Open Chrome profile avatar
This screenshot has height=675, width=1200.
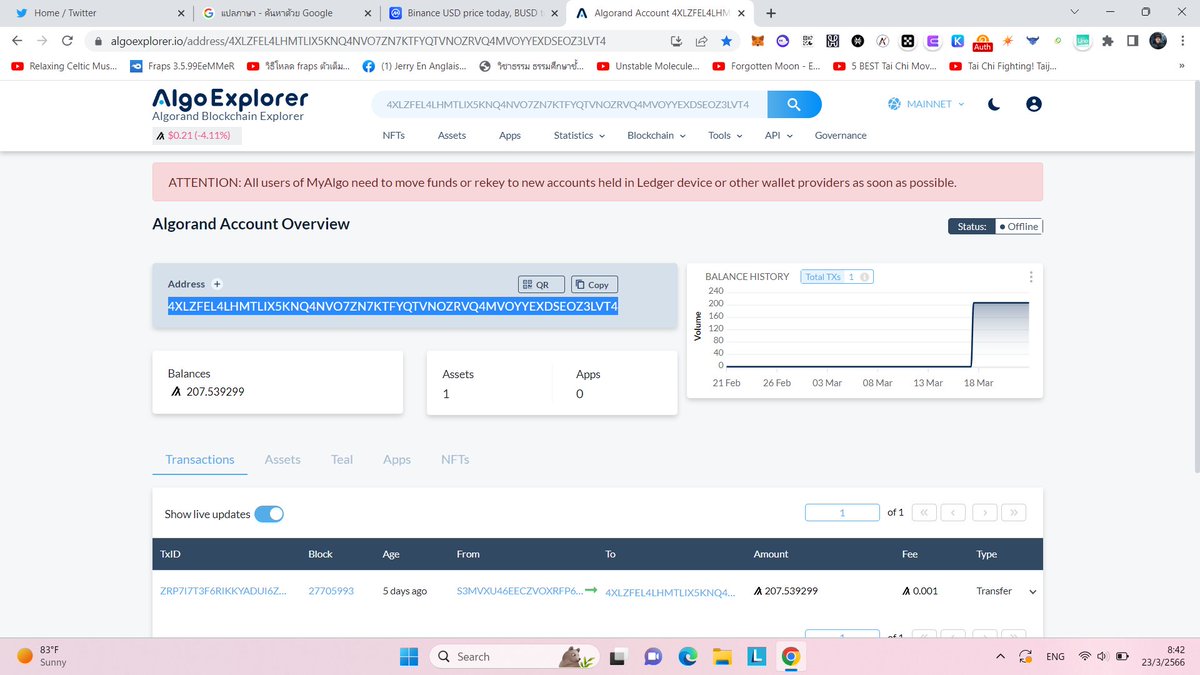click(x=1158, y=41)
